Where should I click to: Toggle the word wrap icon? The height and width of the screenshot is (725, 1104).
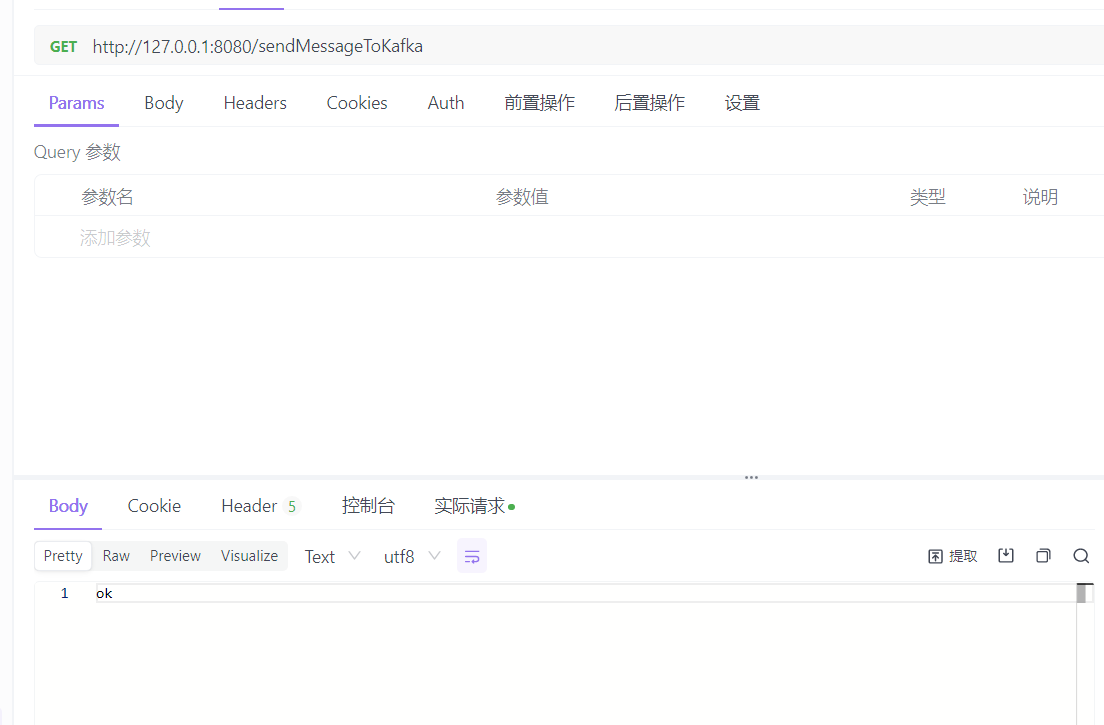(x=472, y=556)
